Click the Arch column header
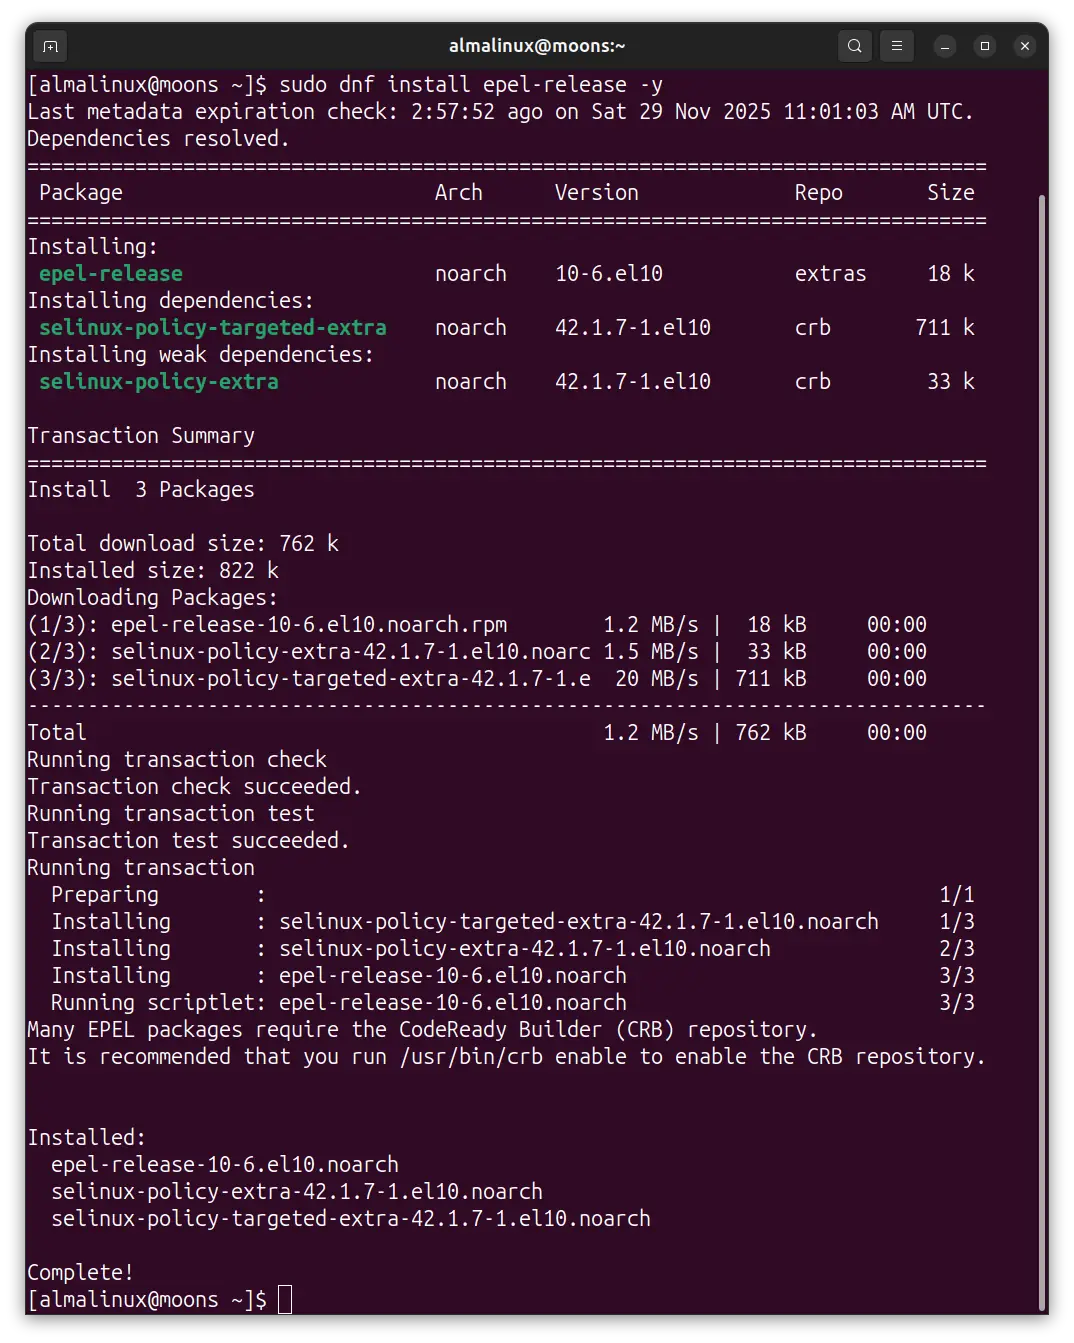This screenshot has height=1343, width=1074. [x=459, y=193]
